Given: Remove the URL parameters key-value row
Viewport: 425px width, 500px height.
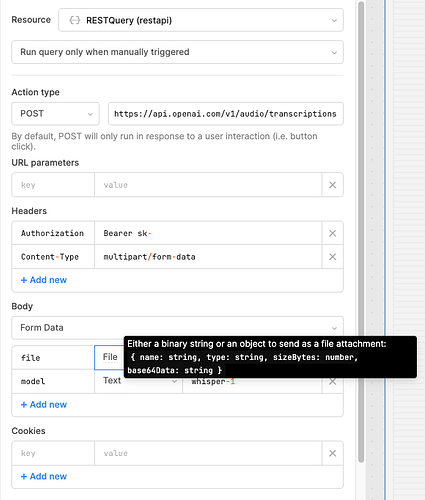Looking at the screenshot, I should (332, 185).
